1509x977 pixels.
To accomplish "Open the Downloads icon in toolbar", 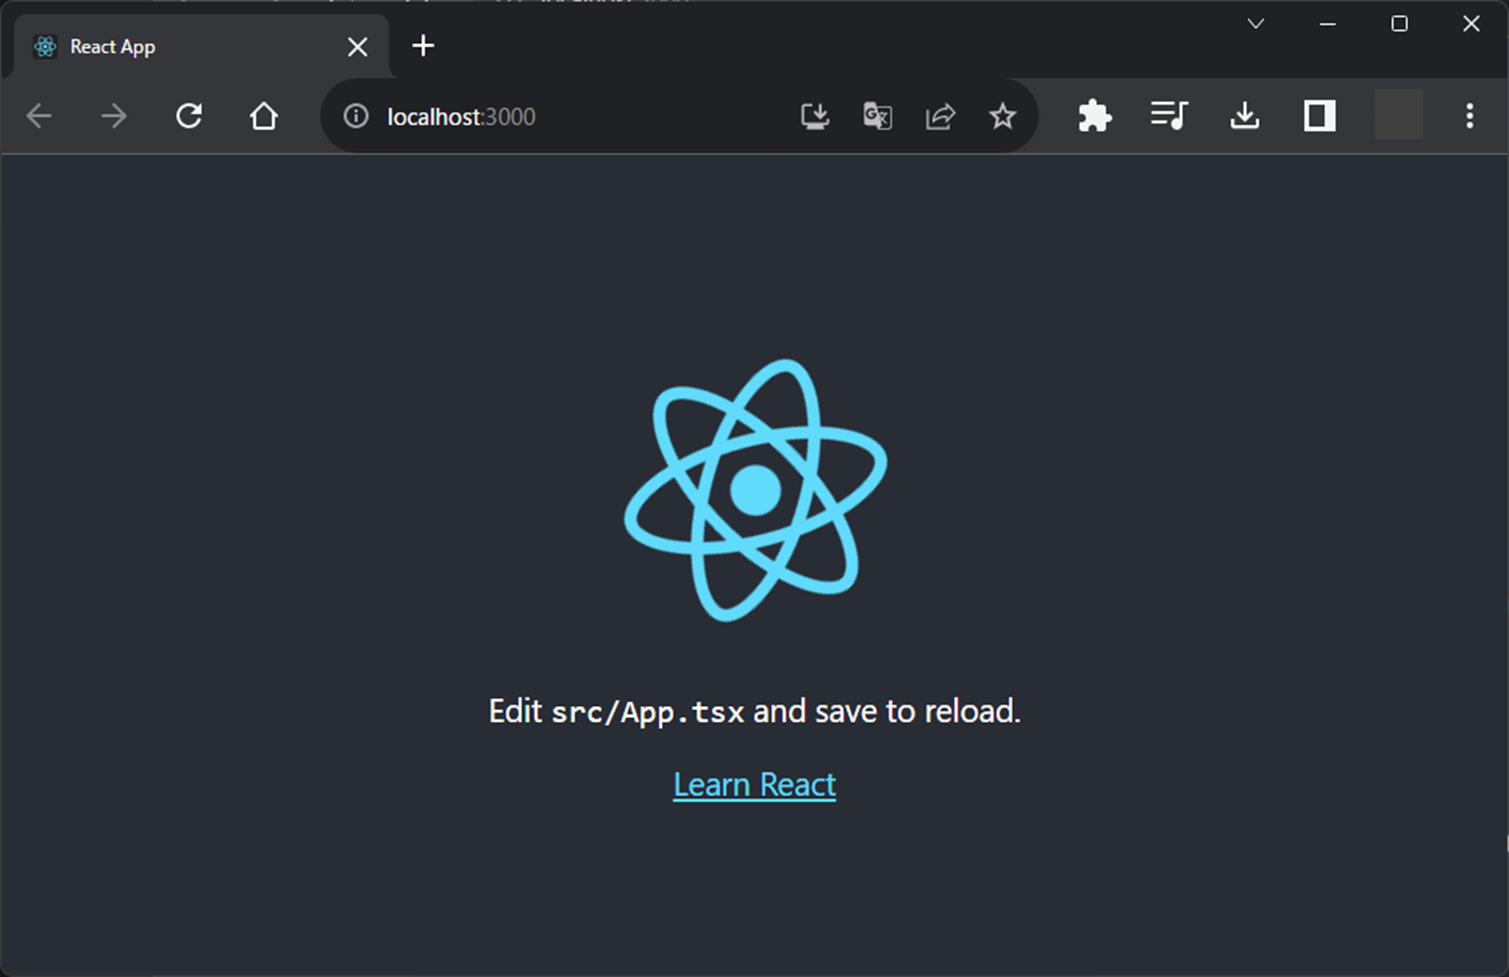I will pos(1244,116).
